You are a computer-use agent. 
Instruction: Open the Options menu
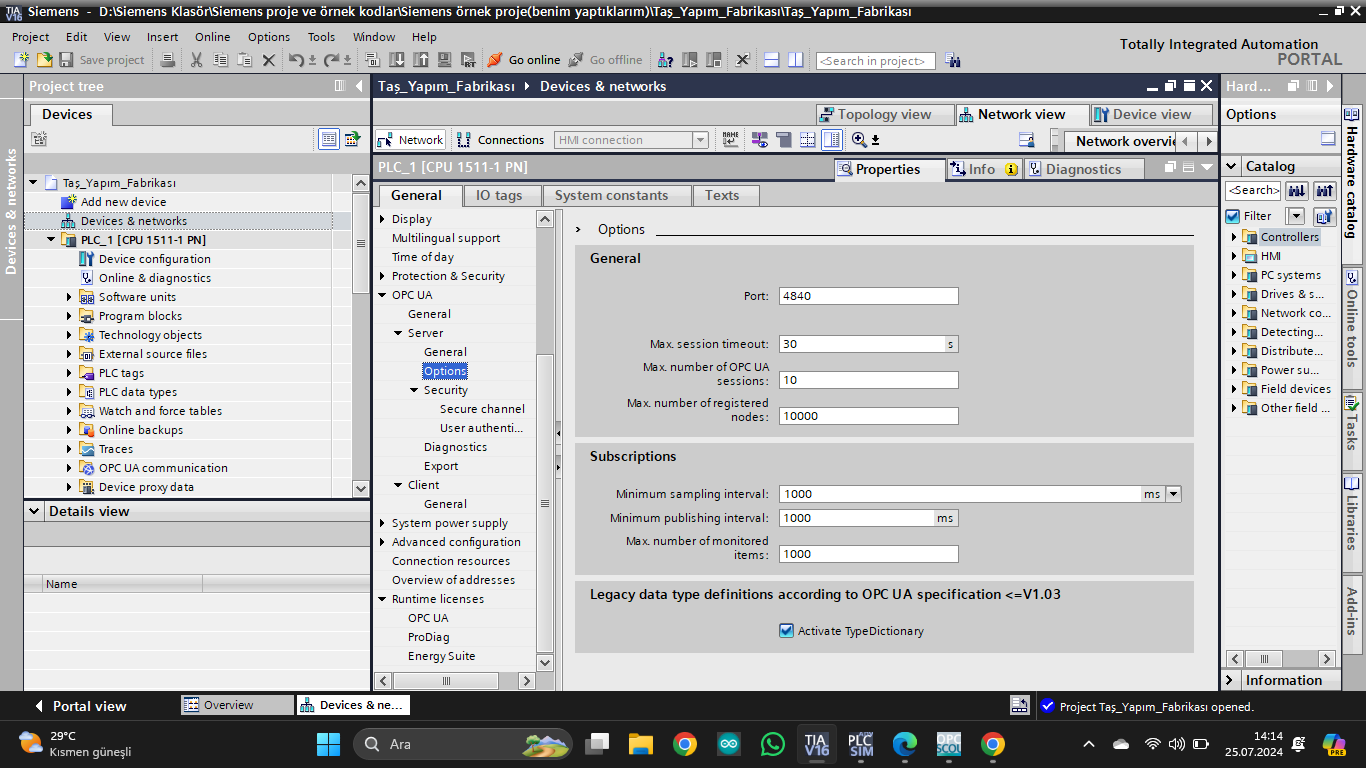(x=269, y=37)
